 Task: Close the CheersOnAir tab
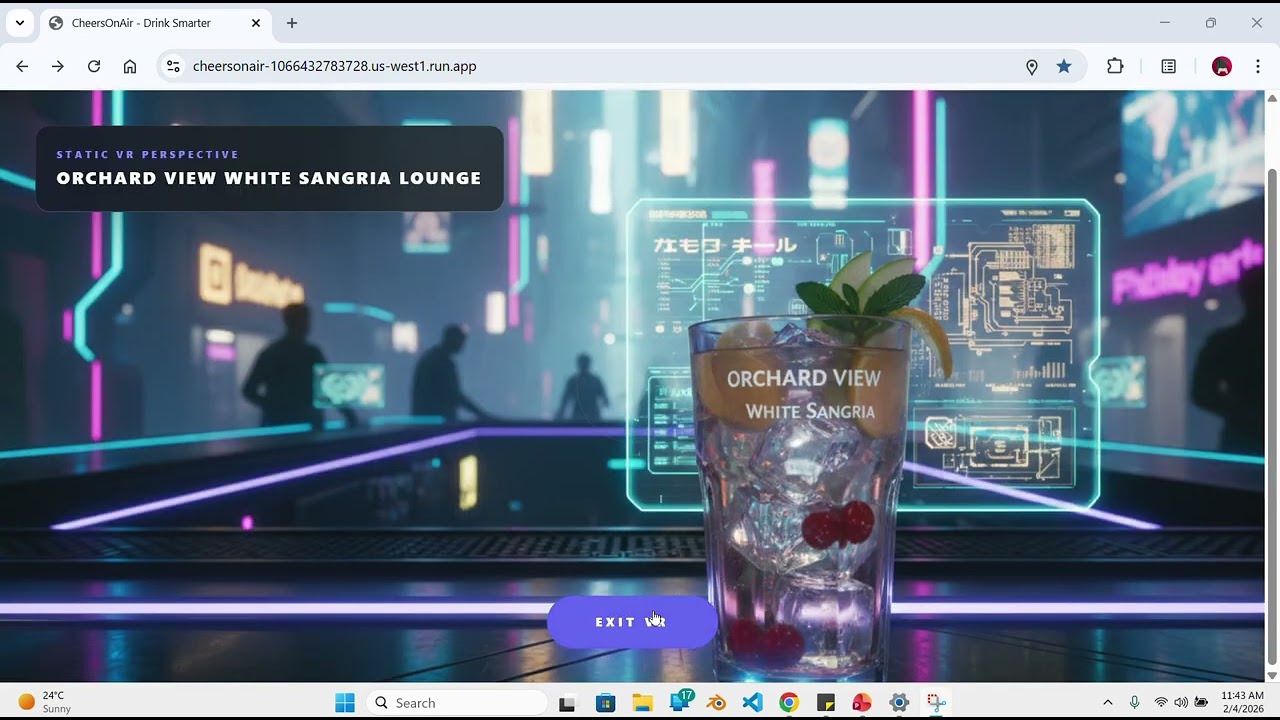click(256, 23)
